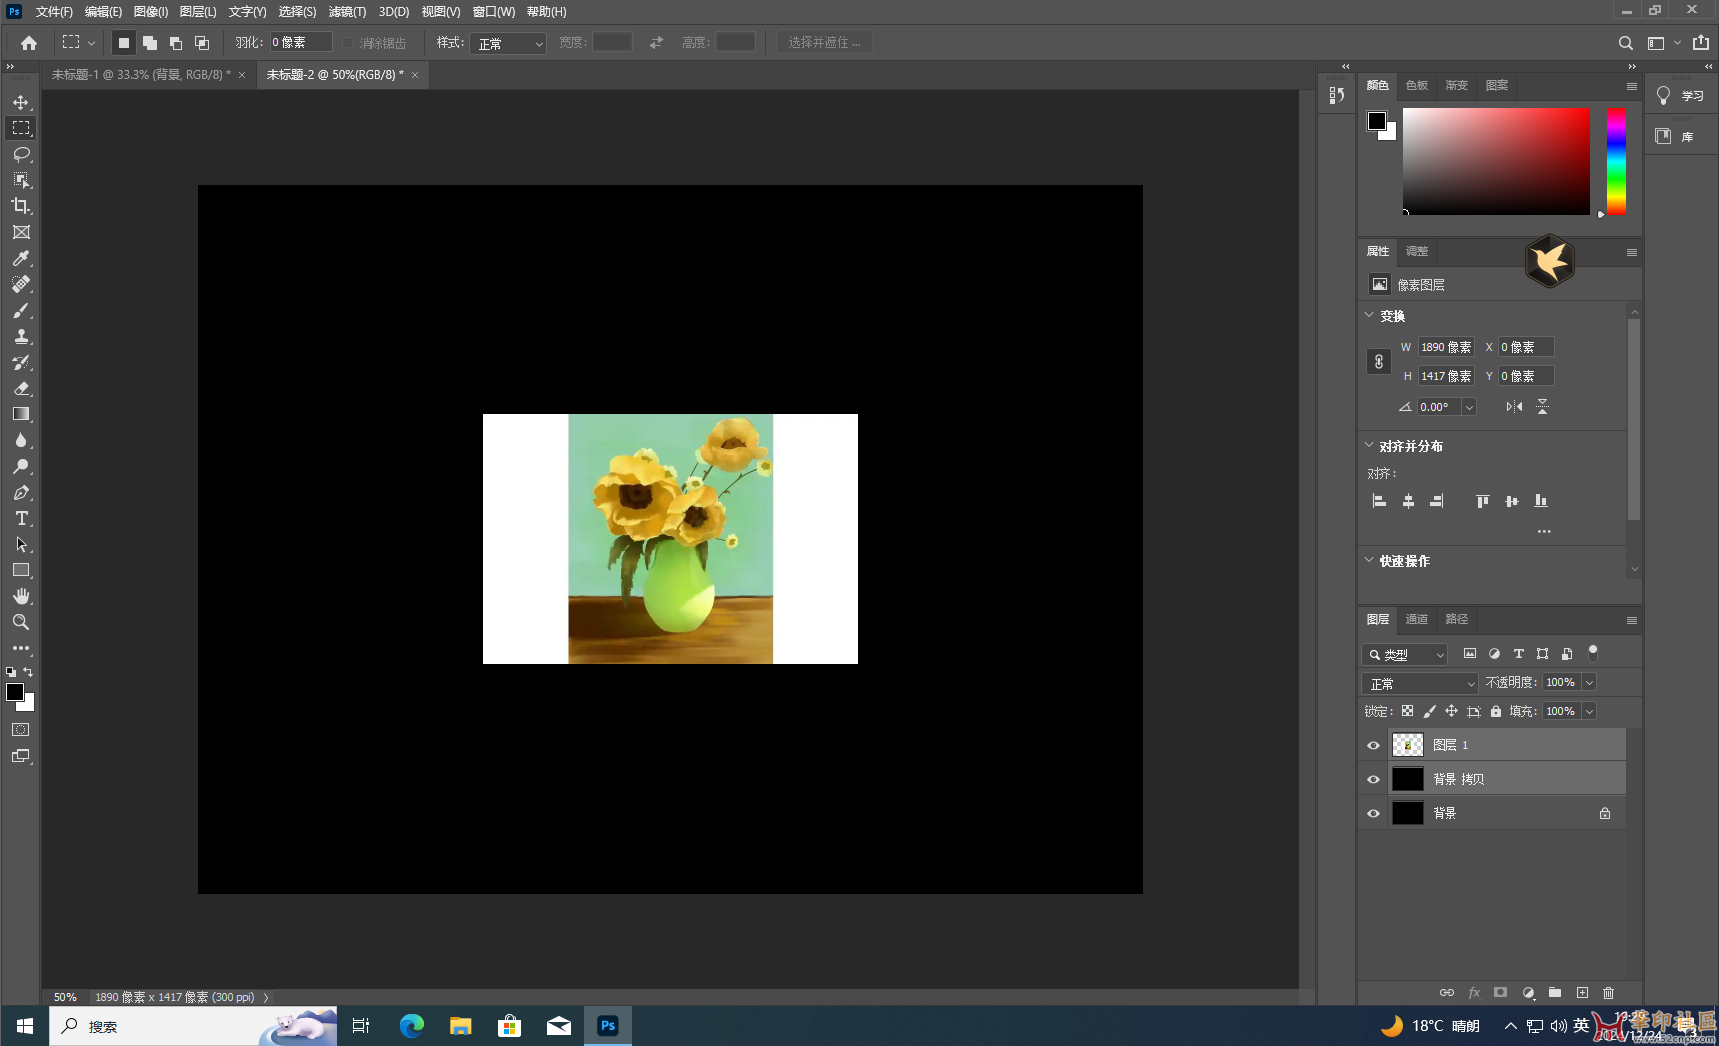Select the Move tool
This screenshot has width=1719, height=1046.
21,102
